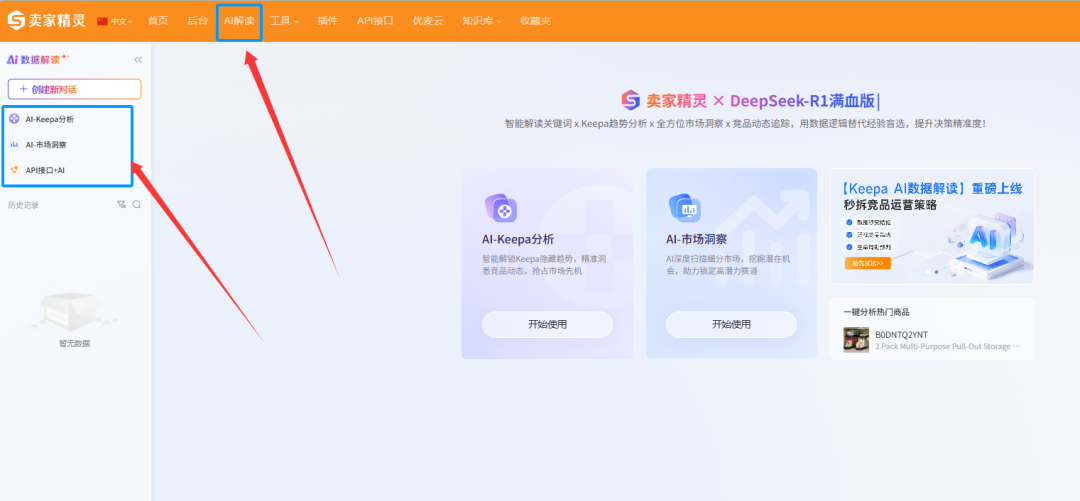
Task: Click the China flag icon in header
Action: 102,21
